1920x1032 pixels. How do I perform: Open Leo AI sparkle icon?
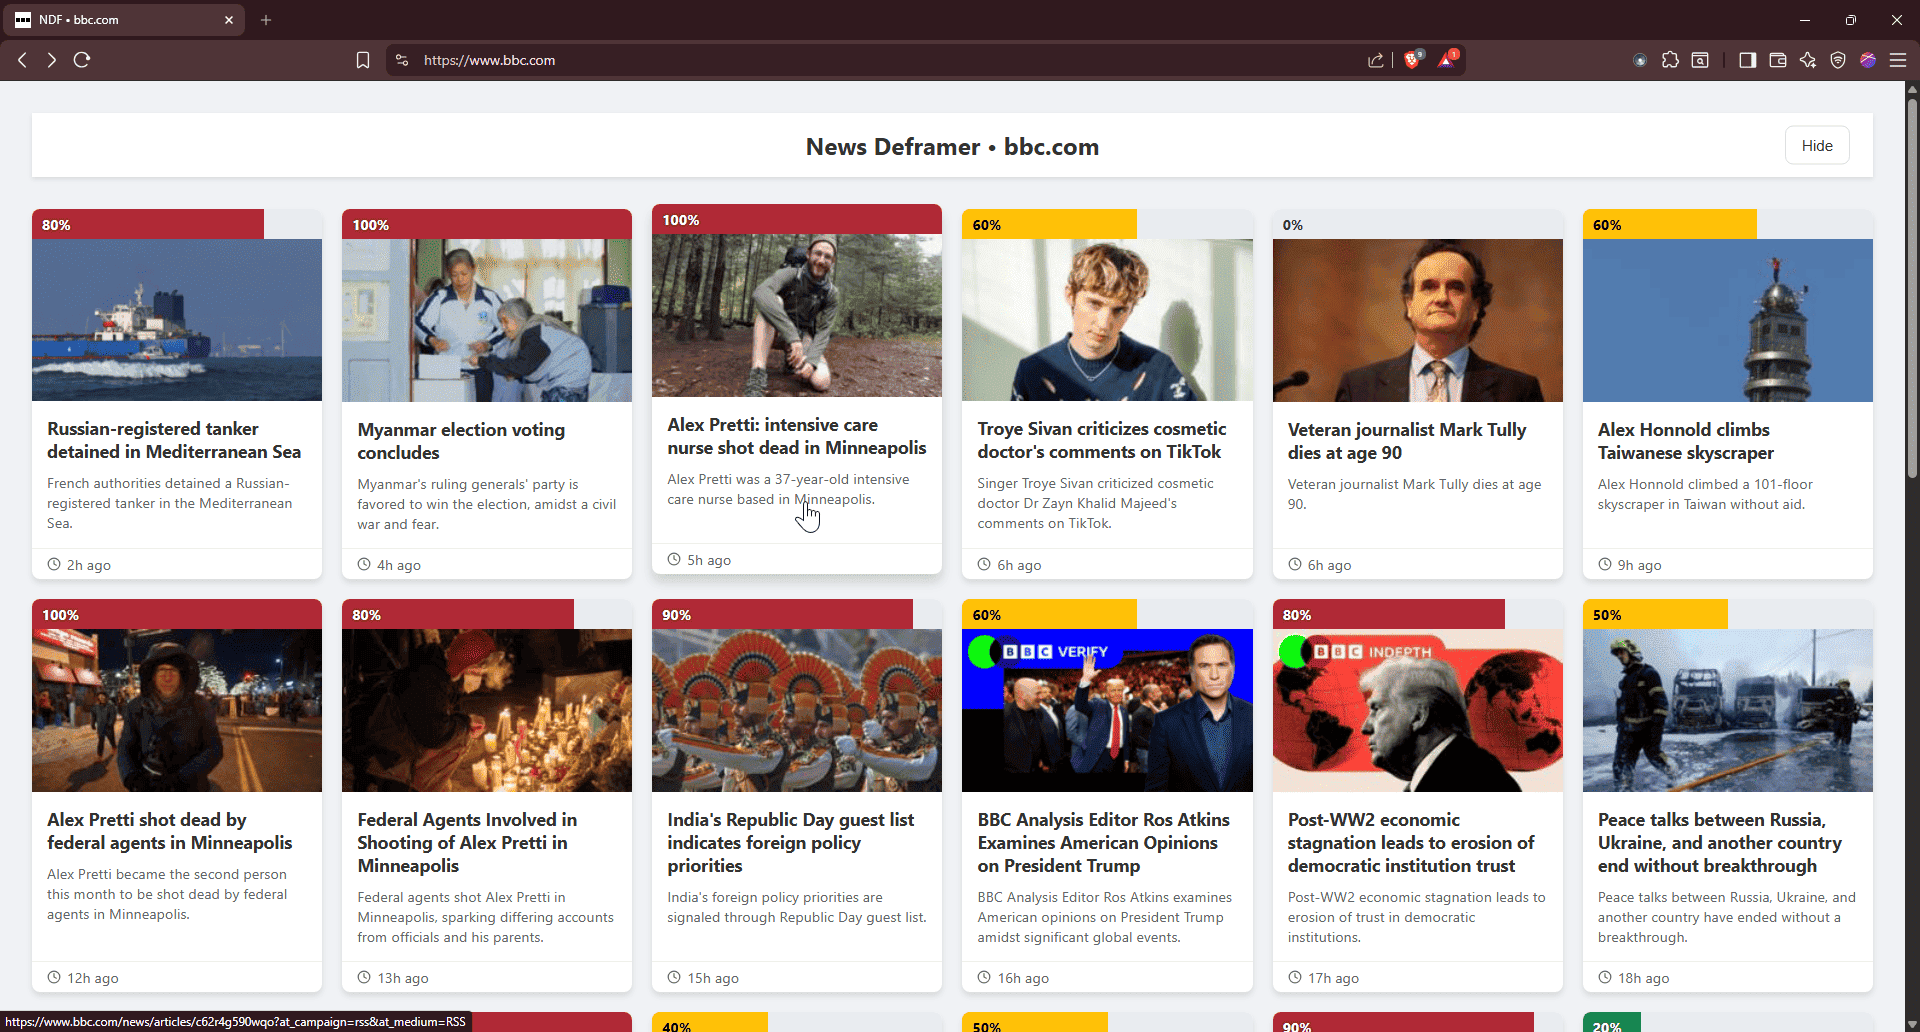pos(1807,60)
